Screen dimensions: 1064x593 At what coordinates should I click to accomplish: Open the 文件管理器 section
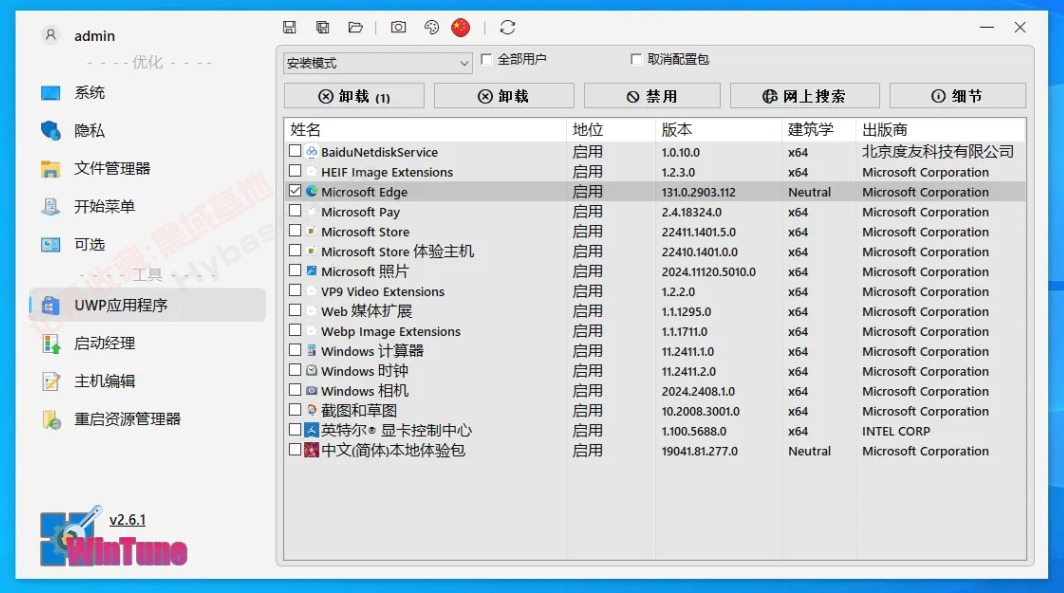coord(112,168)
